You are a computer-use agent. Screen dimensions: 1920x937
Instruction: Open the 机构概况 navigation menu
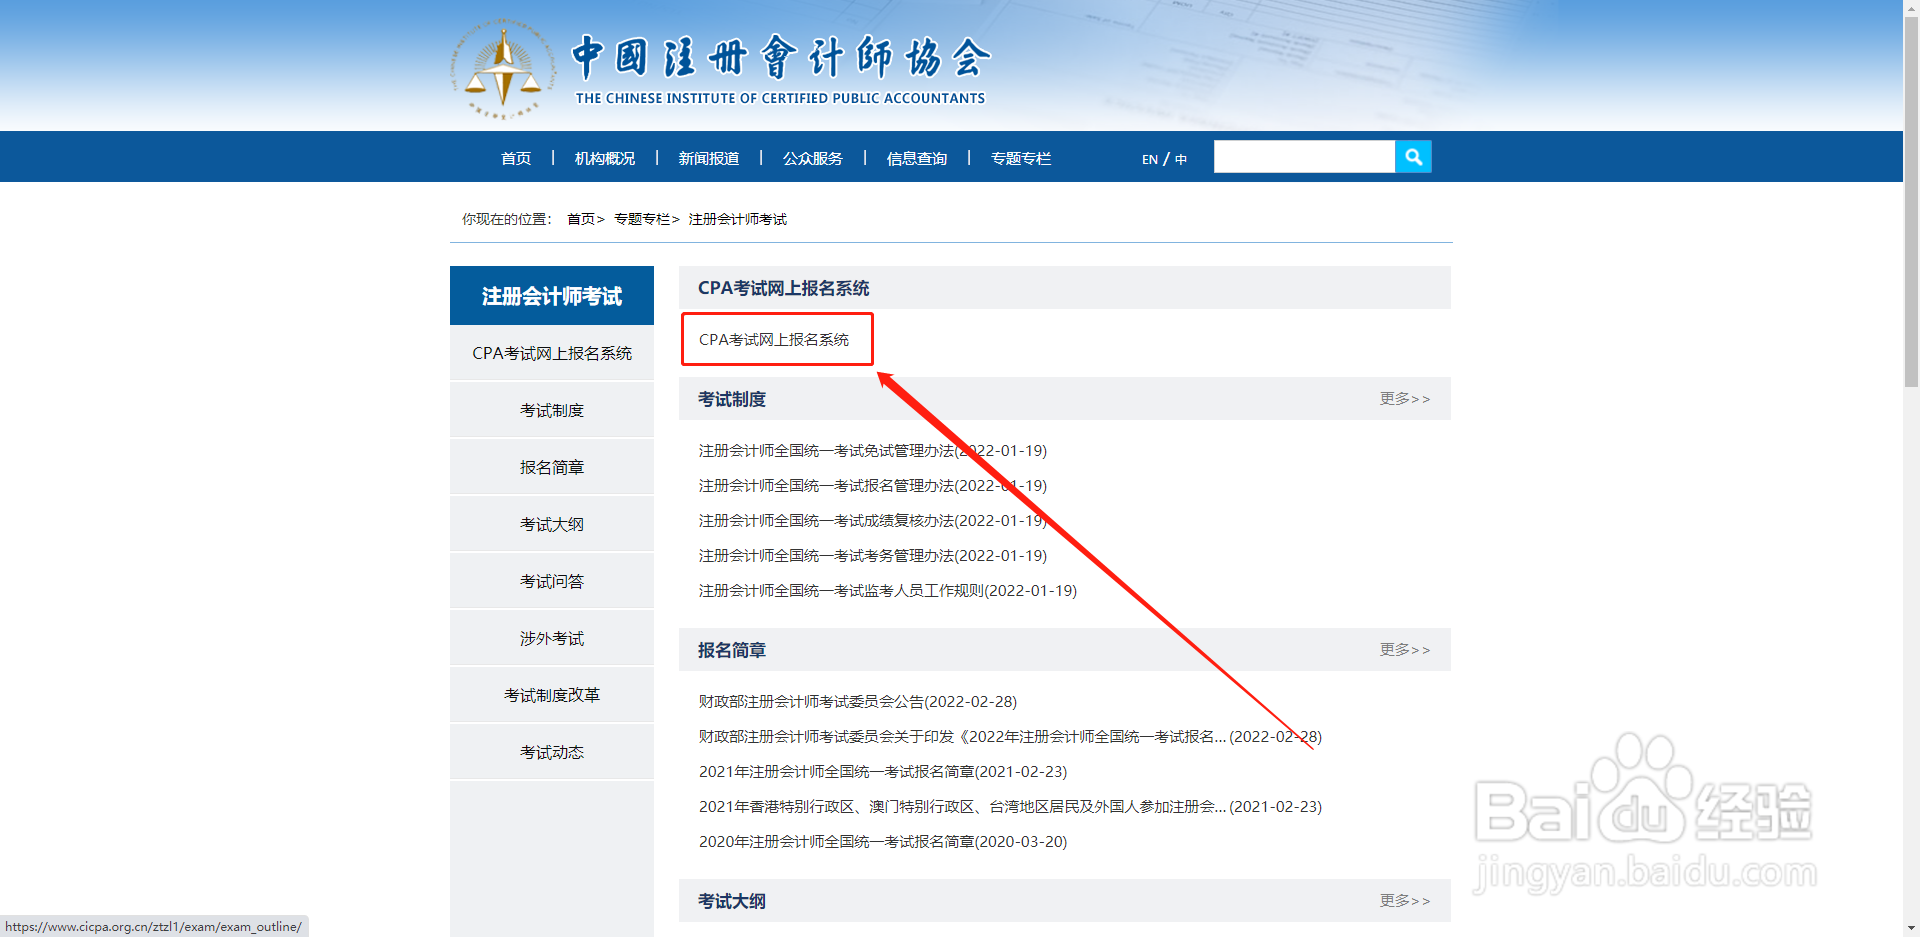[605, 158]
